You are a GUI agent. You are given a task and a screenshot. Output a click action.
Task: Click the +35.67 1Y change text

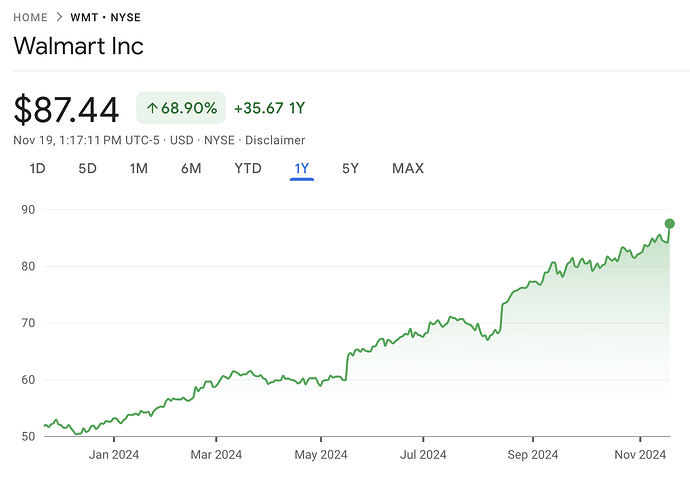[269, 108]
